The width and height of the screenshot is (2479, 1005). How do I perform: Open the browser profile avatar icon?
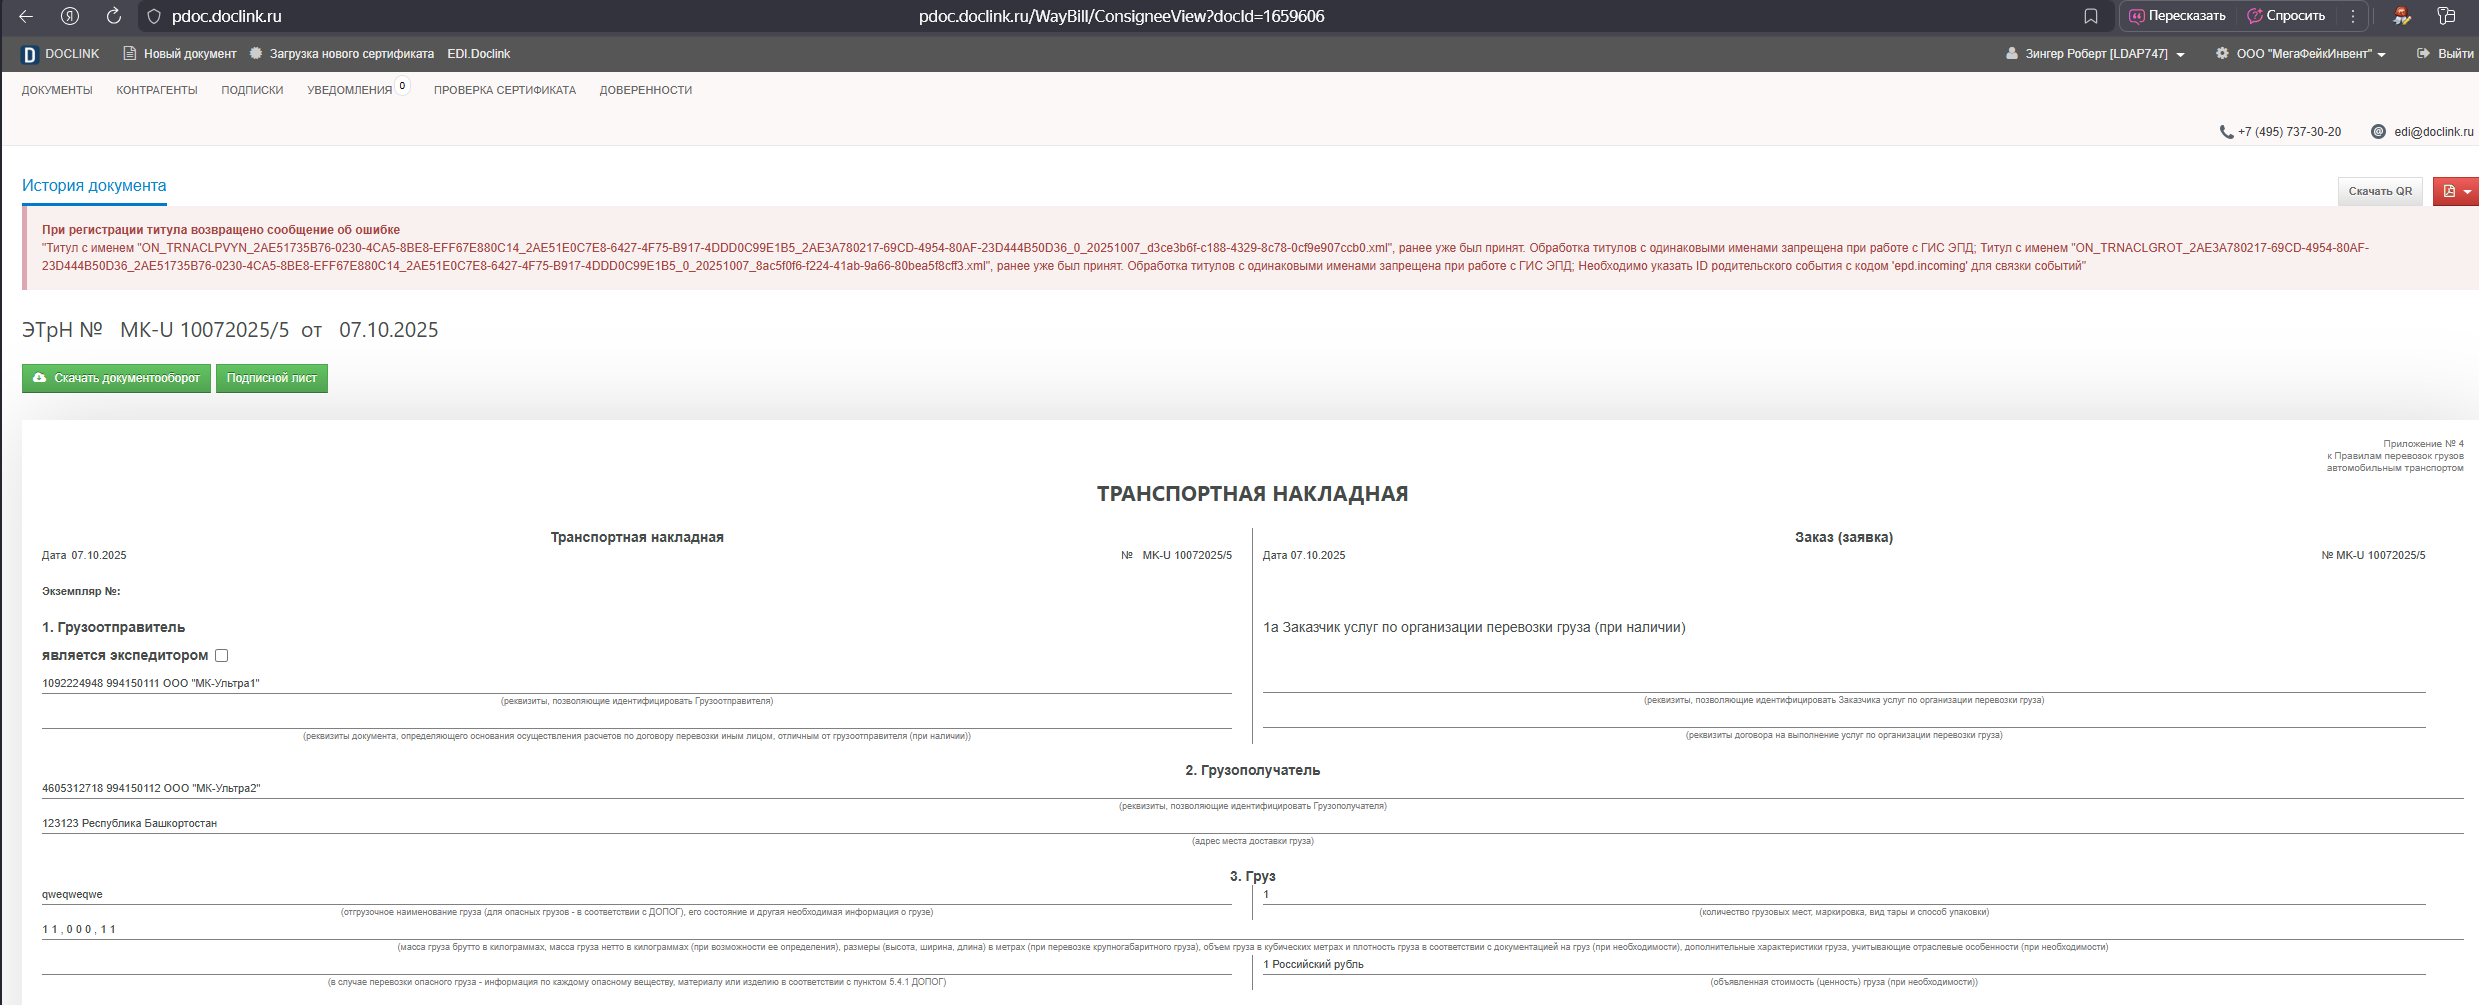click(2402, 16)
